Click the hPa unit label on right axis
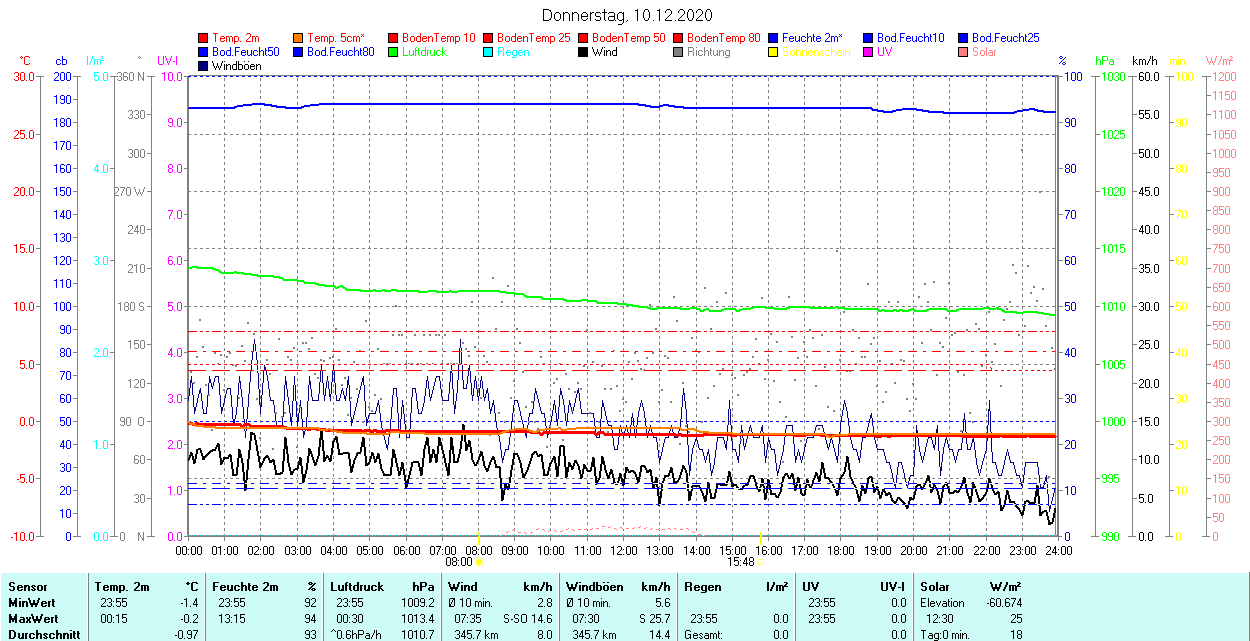The height and width of the screenshot is (641, 1250). [1105, 61]
